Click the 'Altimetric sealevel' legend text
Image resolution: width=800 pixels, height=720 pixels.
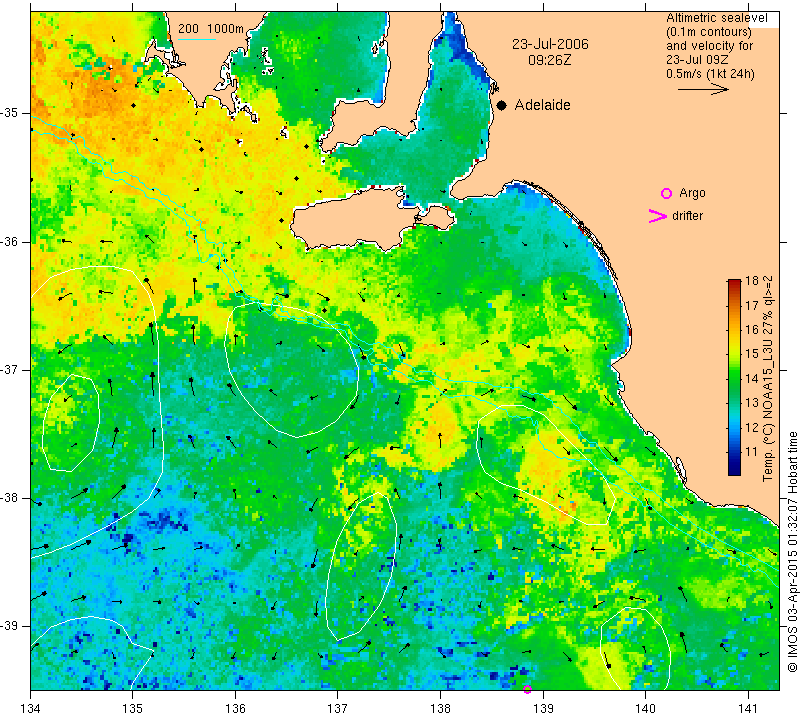[x=717, y=18]
